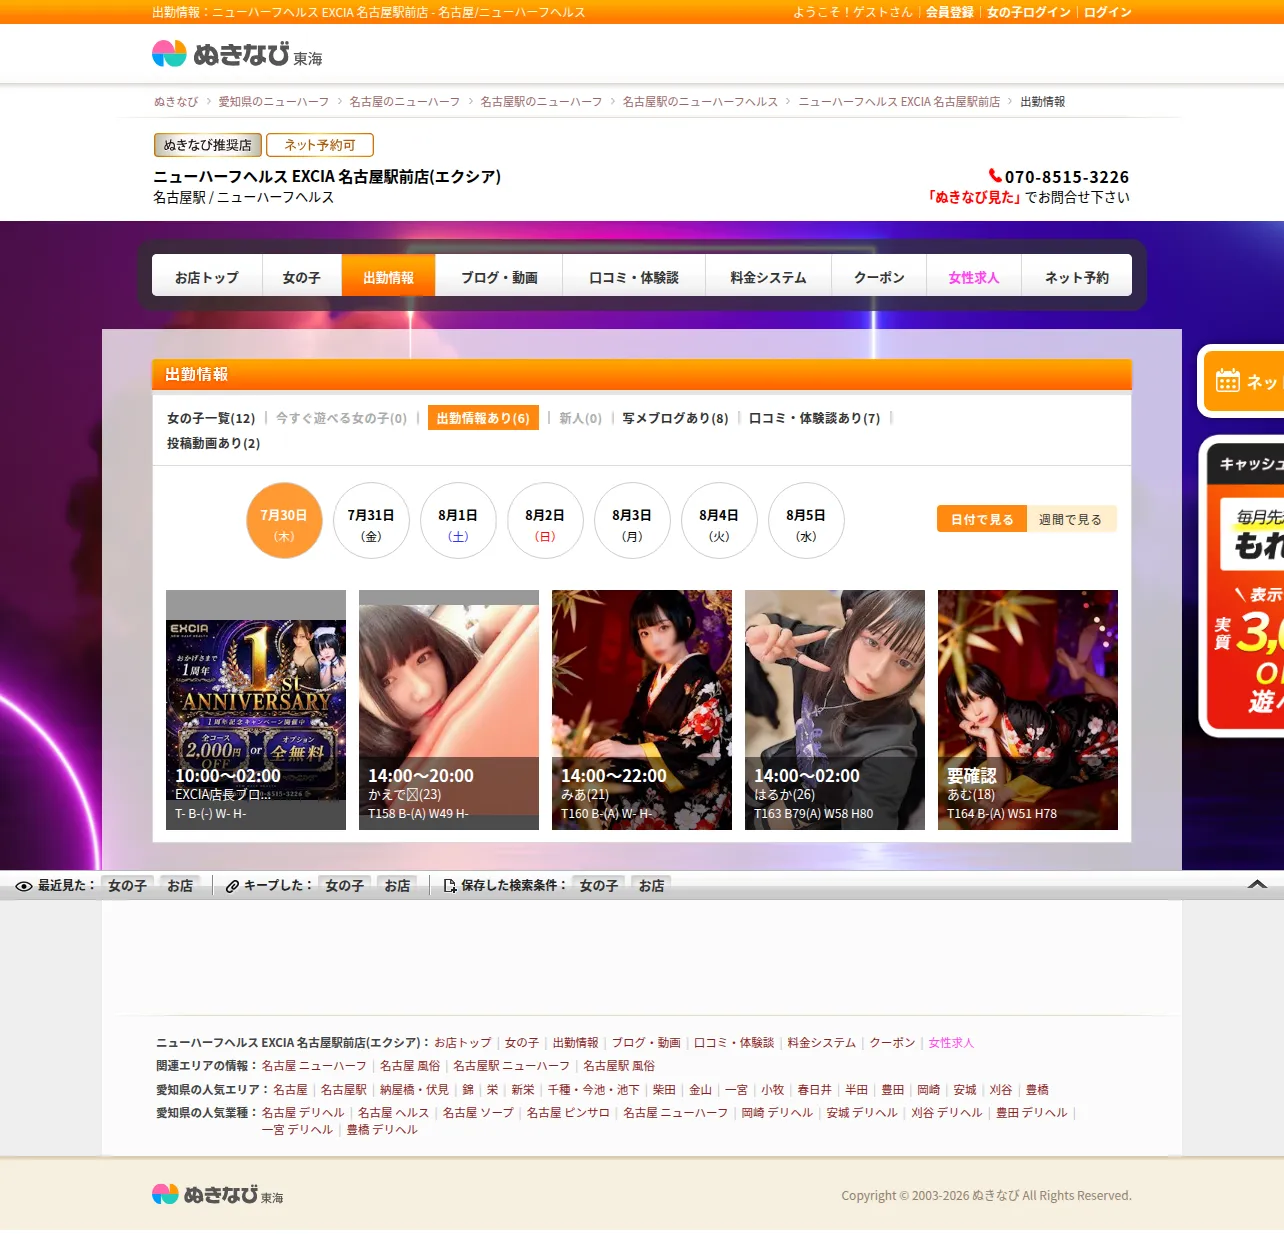Select the date 8月4日 (火)
This screenshot has width=1284, height=1259.
coord(719,521)
